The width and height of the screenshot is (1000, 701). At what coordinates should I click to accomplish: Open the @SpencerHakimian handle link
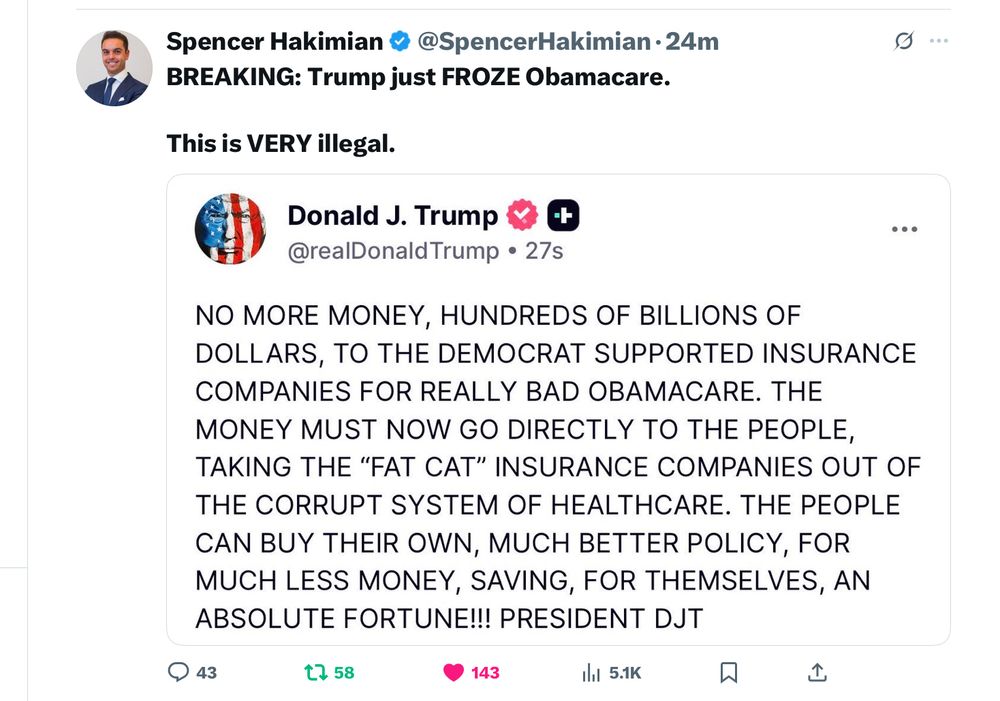[x=532, y=41]
